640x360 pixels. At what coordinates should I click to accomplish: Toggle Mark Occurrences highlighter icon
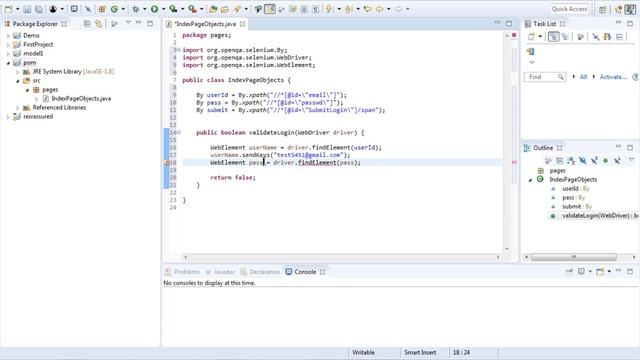pyautogui.click(x=270, y=9)
